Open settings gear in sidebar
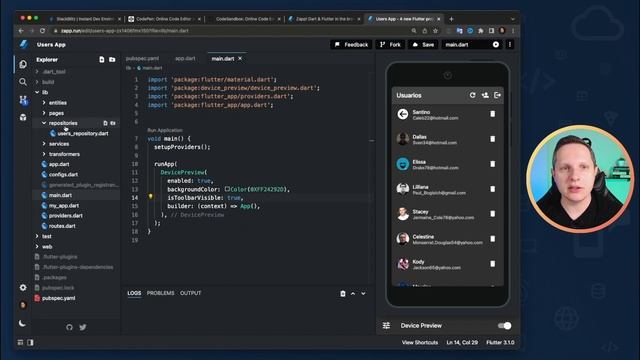 click(x=23, y=287)
